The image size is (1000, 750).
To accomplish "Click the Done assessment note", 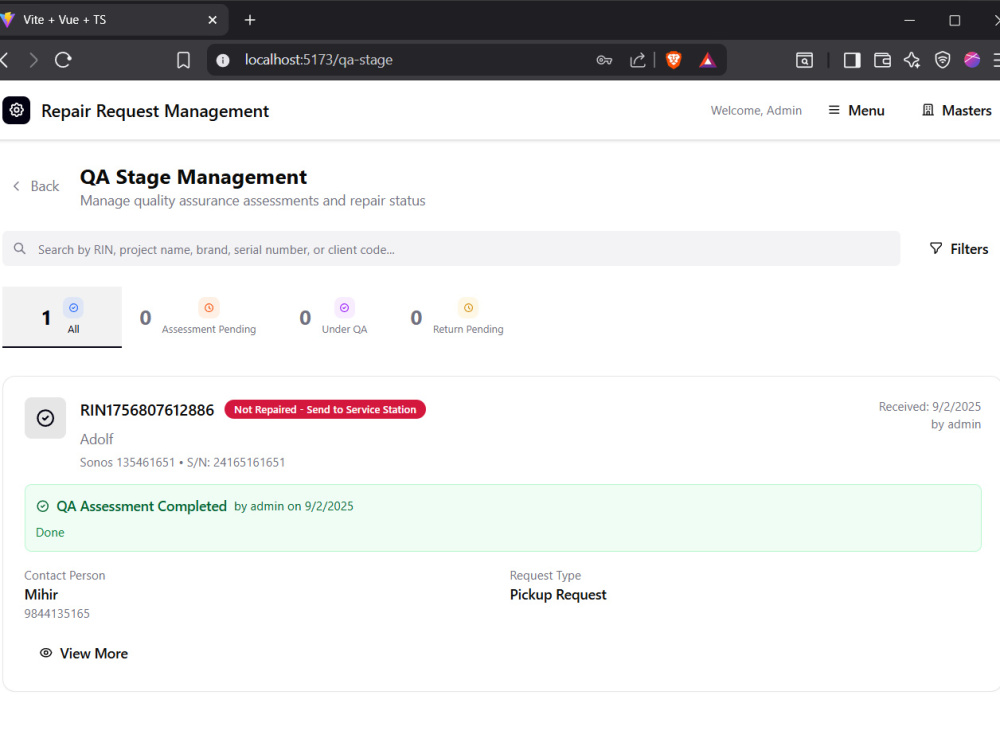I will coord(50,533).
